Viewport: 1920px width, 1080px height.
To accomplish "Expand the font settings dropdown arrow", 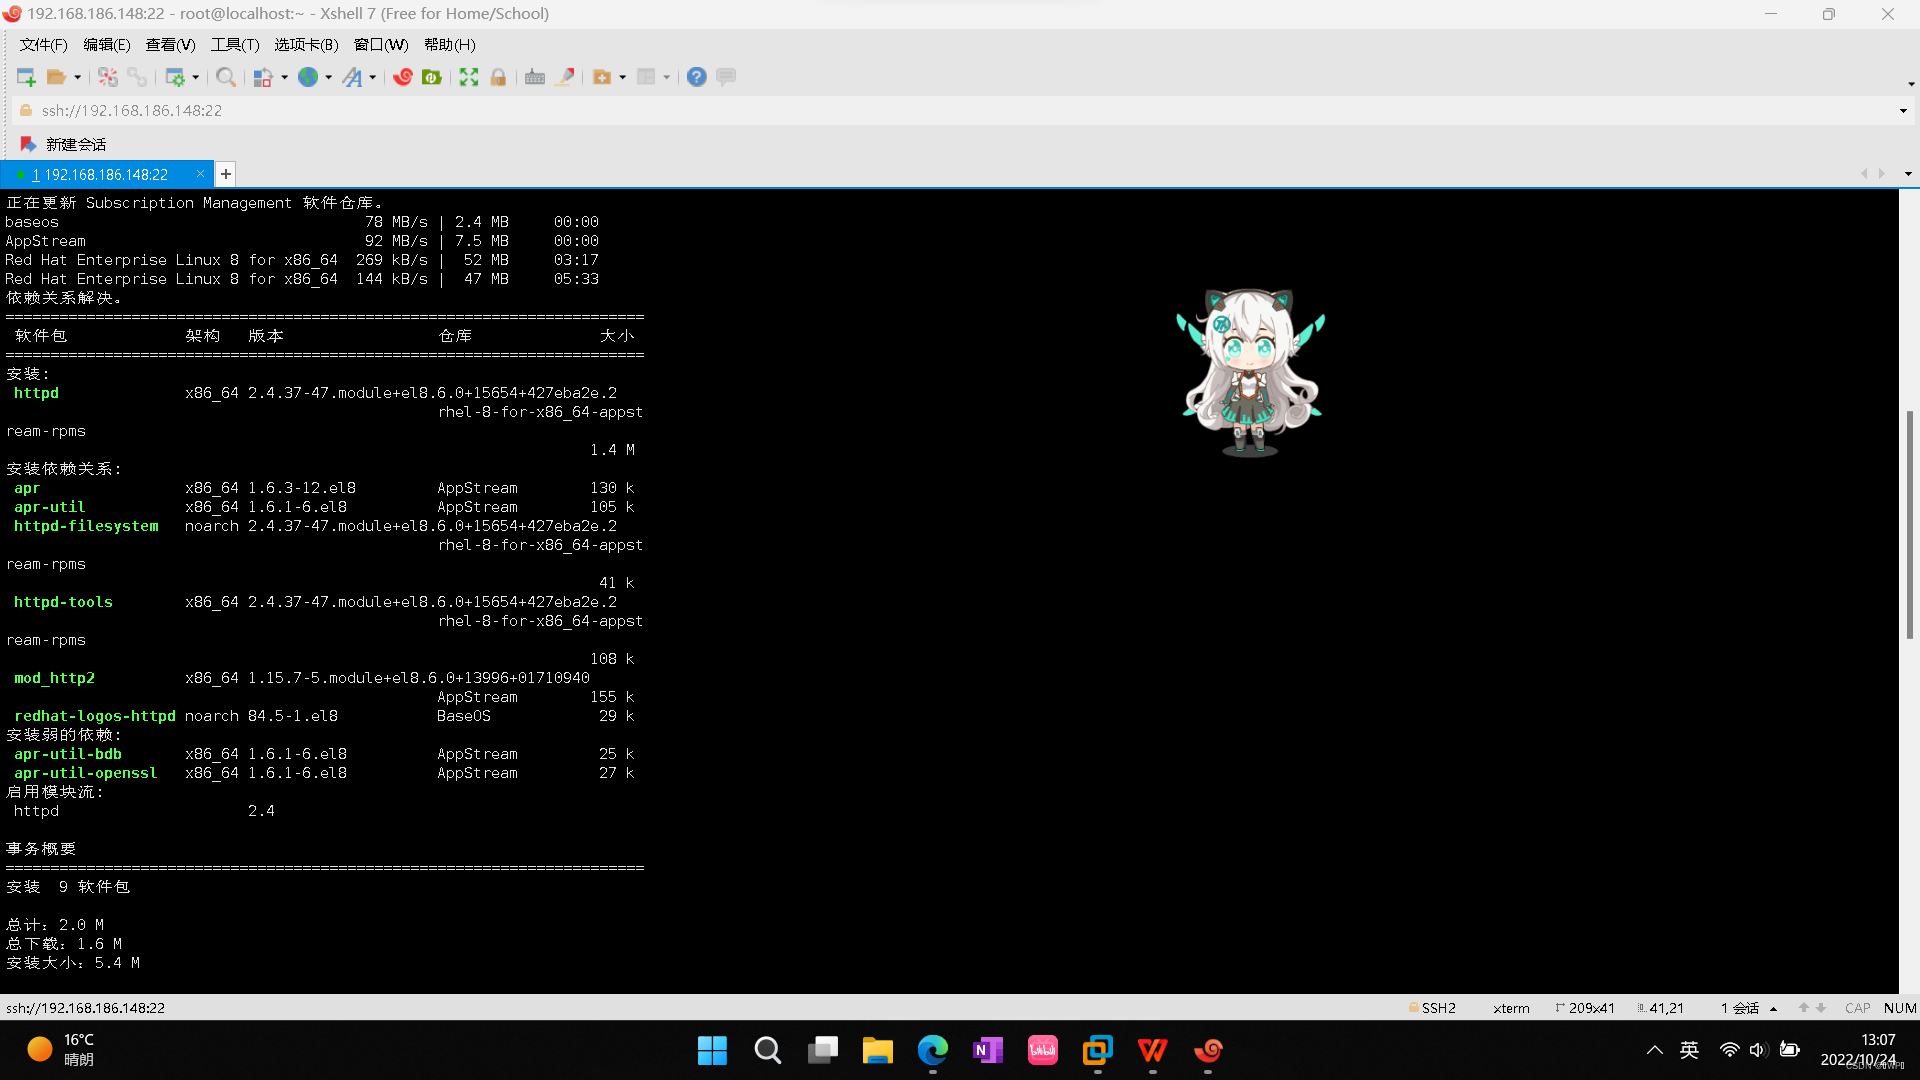I will (x=372, y=77).
